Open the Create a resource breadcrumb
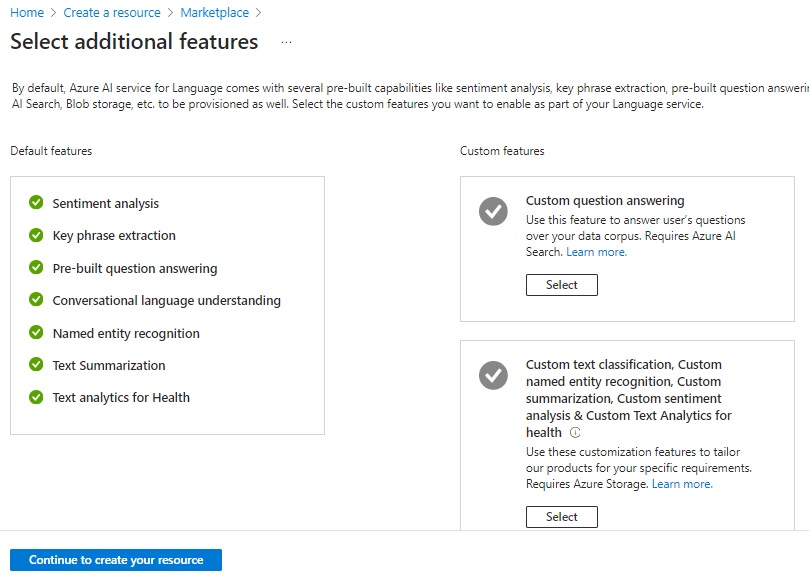This screenshot has height=579, width=809. click(112, 13)
